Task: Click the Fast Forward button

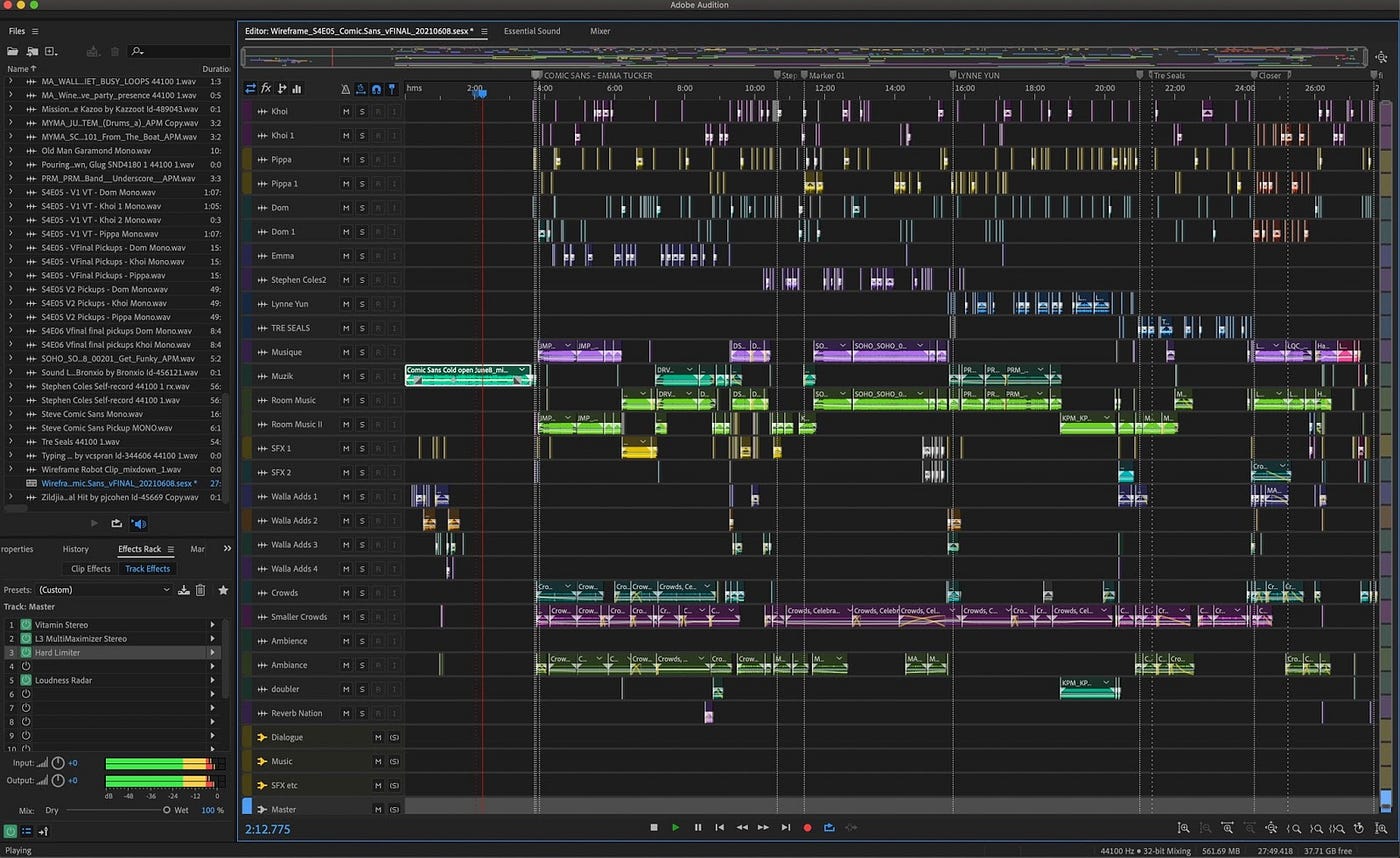Action: point(764,828)
